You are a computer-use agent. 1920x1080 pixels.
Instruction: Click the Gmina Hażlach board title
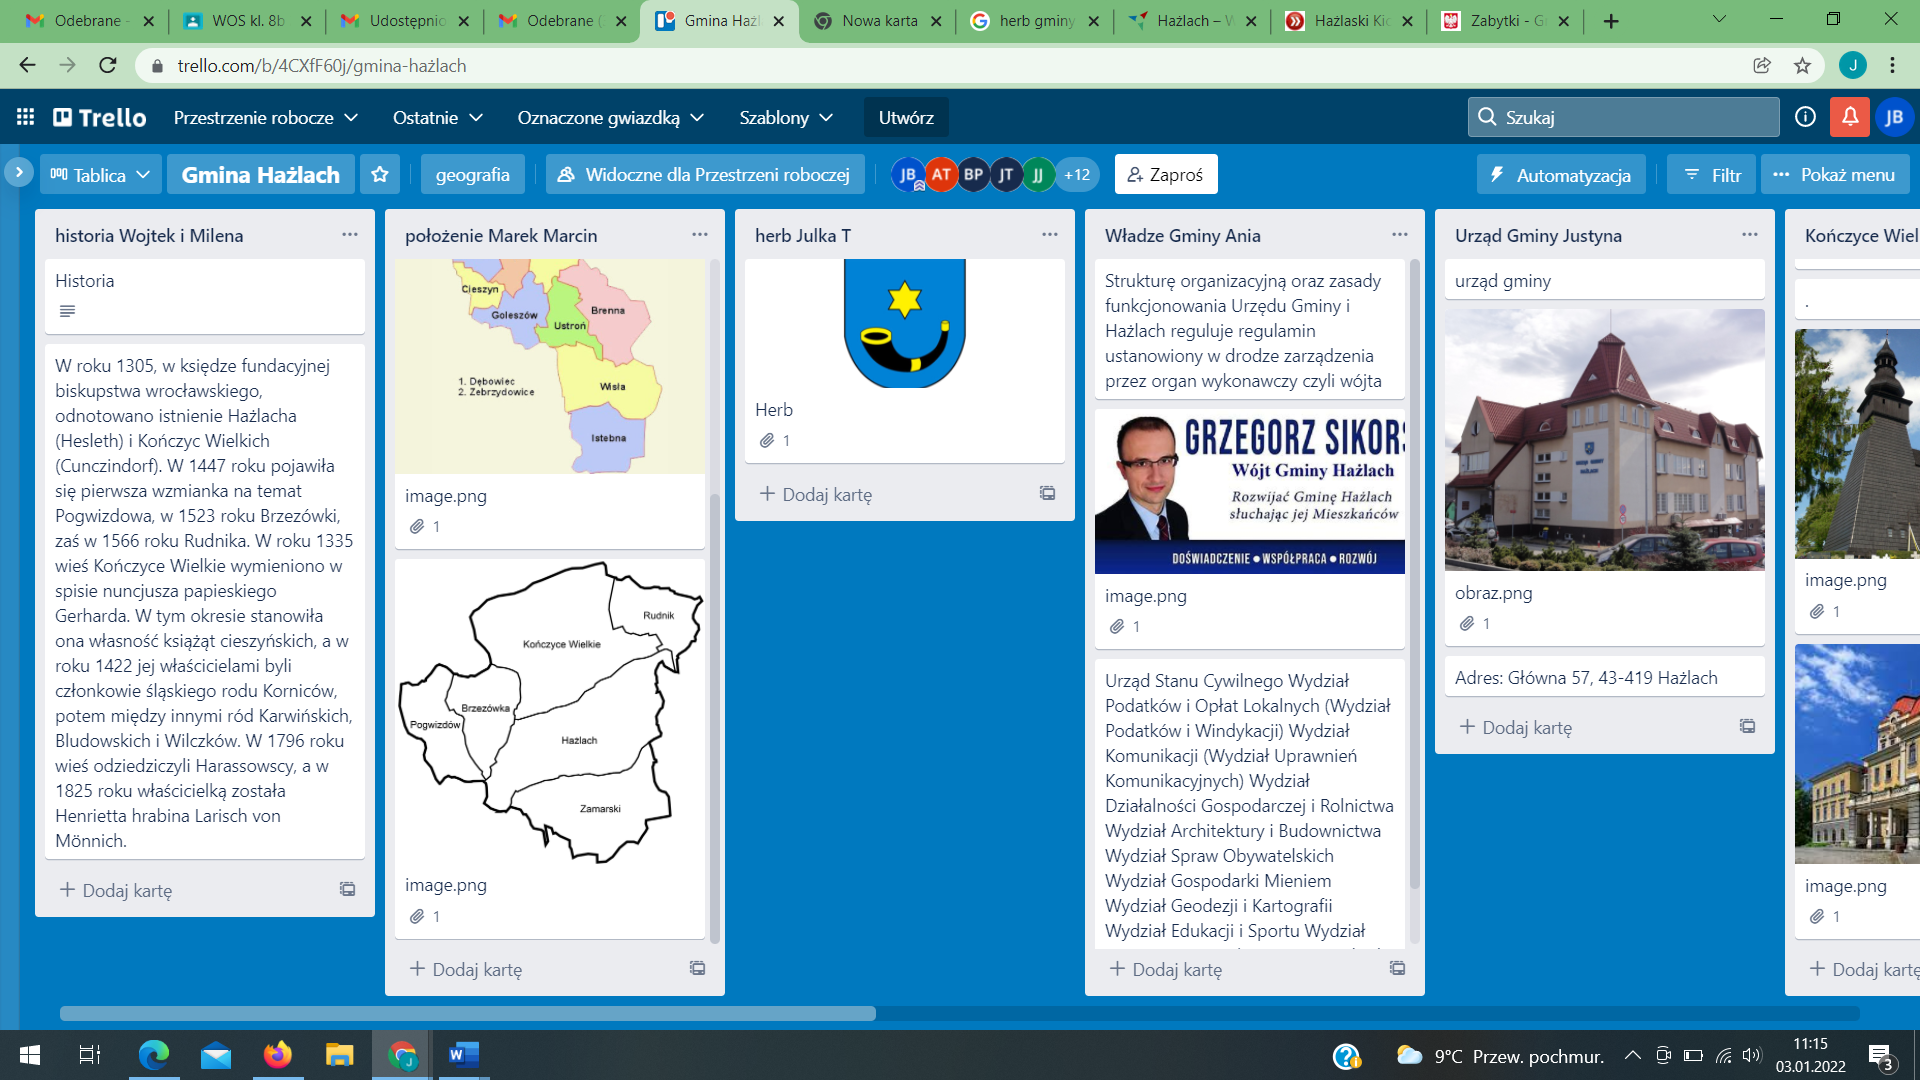[x=260, y=174]
